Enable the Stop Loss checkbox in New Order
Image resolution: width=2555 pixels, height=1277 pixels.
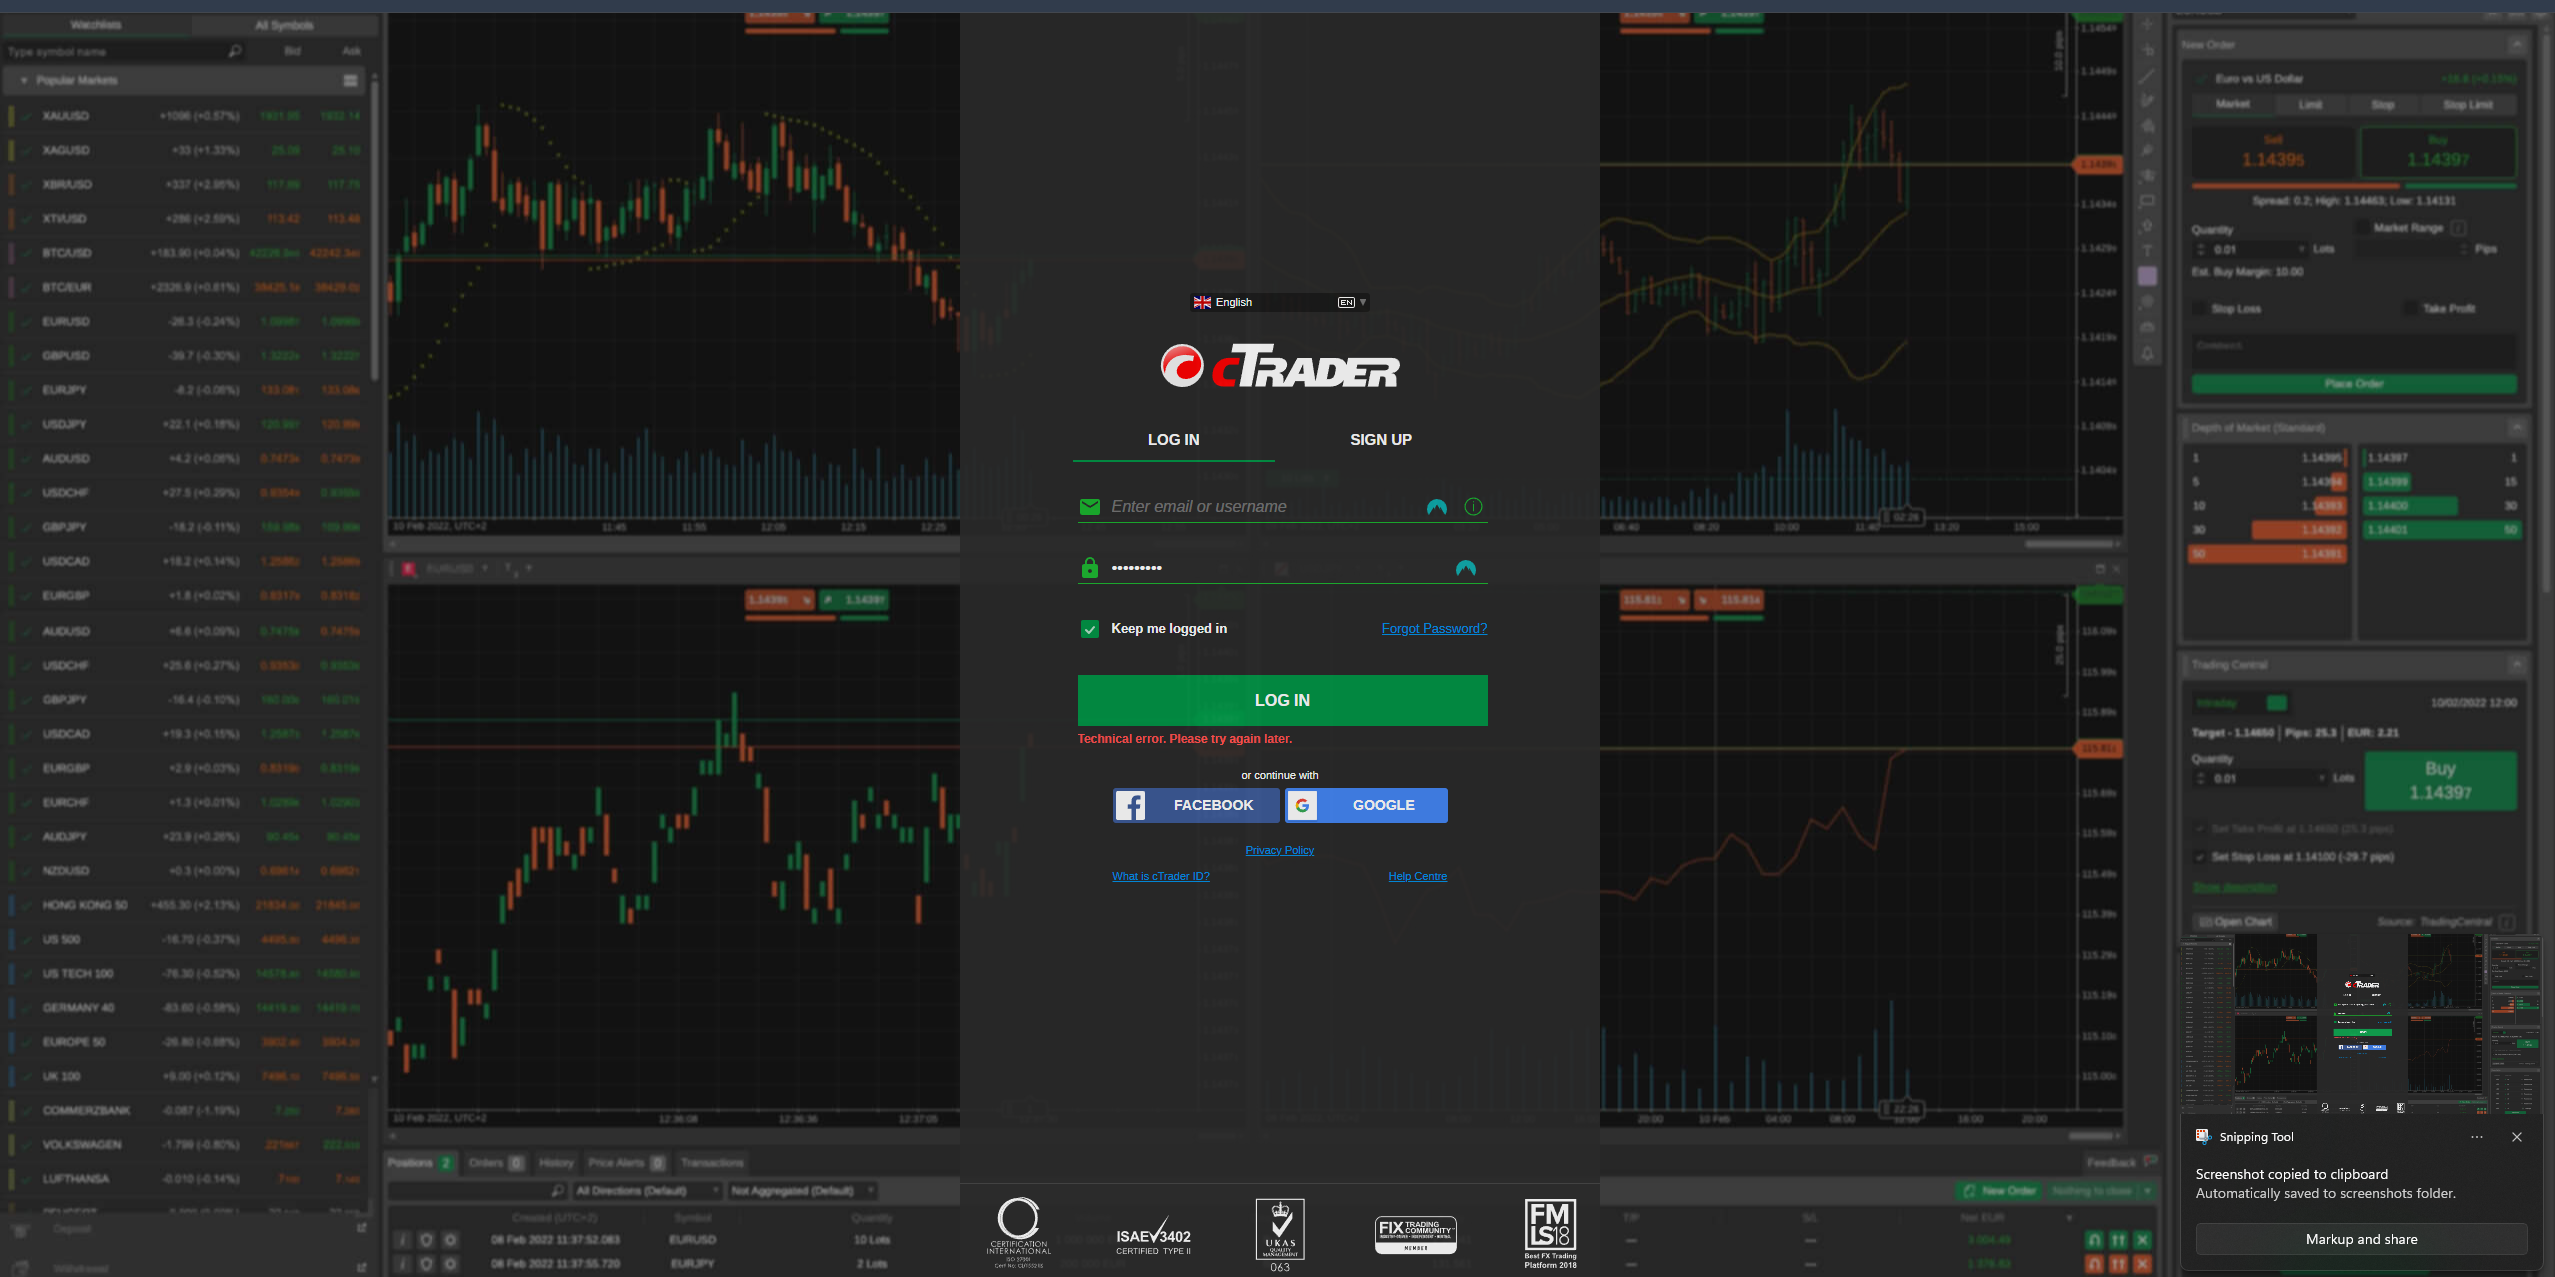[x=2199, y=308]
